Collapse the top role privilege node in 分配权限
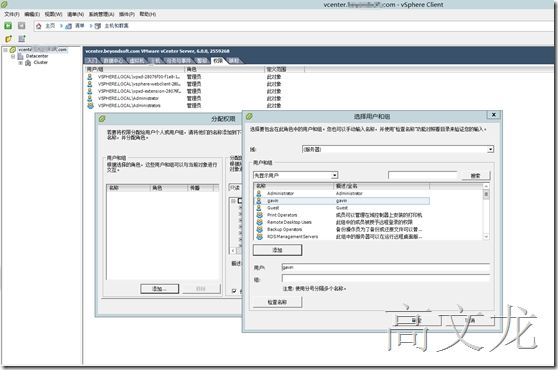The height and width of the screenshot is (370, 558). [233, 201]
